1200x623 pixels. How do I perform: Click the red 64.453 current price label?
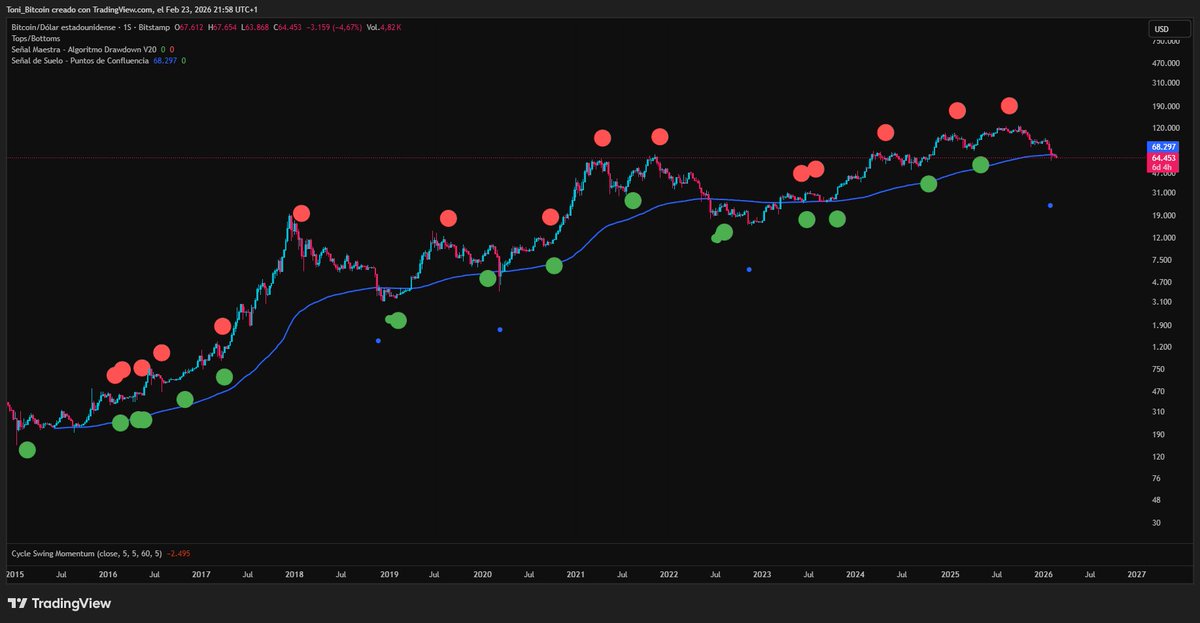1163,158
